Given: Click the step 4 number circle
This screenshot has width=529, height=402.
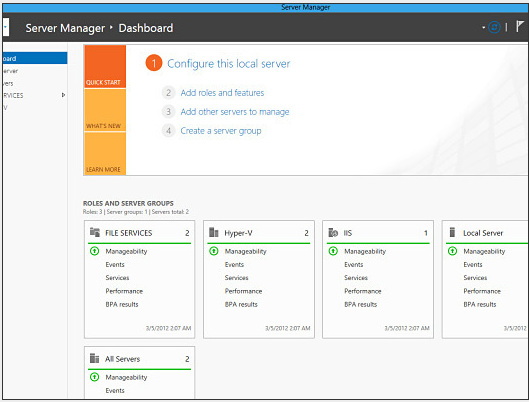Looking at the screenshot, I should point(168,131).
